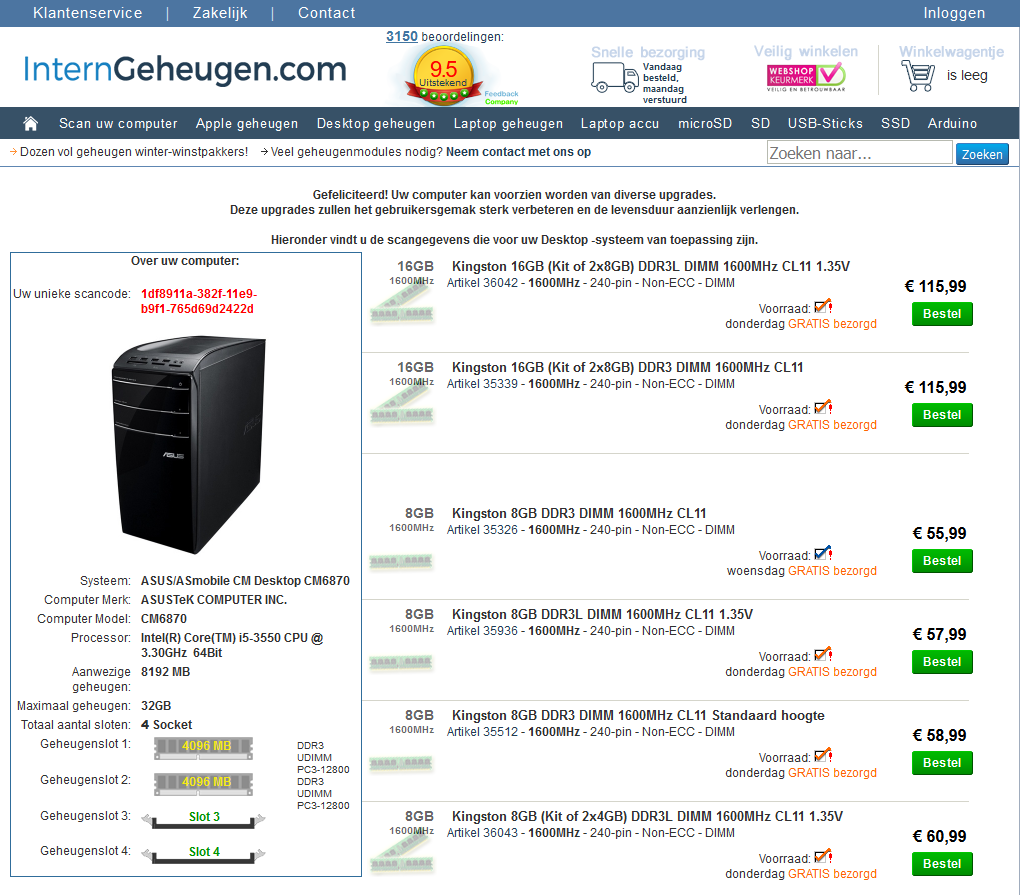
Task: Click the home icon in the navigation bar
Action: (30, 122)
